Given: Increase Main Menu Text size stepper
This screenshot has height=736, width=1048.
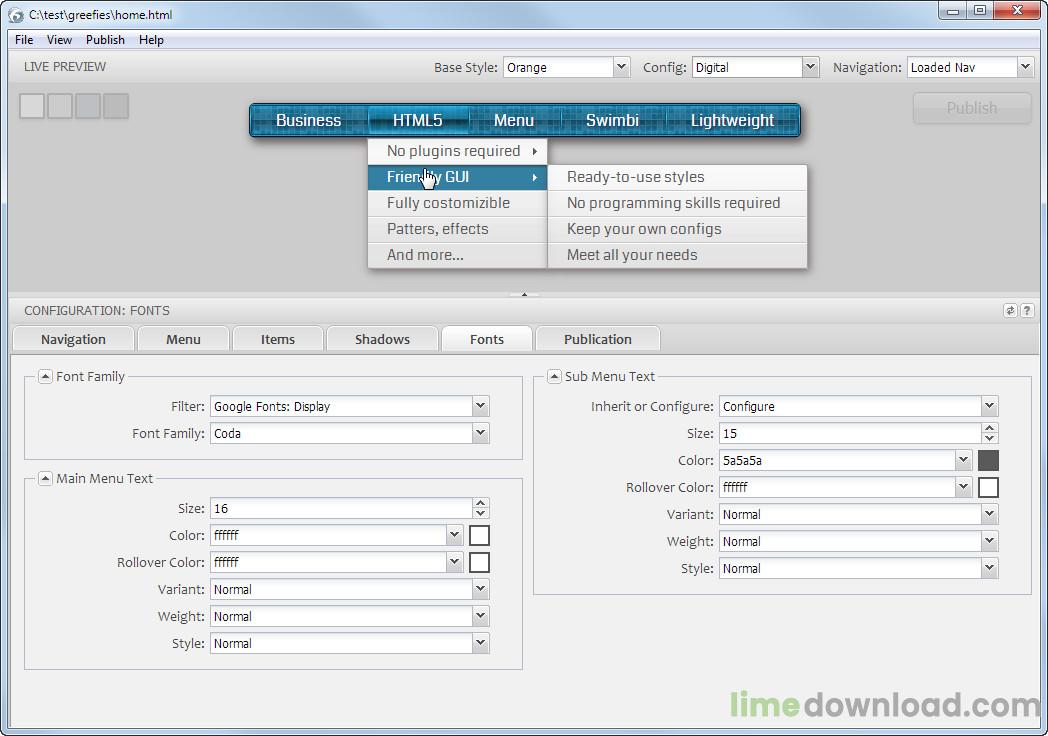Looking at the screenshot, I should 481,503.
